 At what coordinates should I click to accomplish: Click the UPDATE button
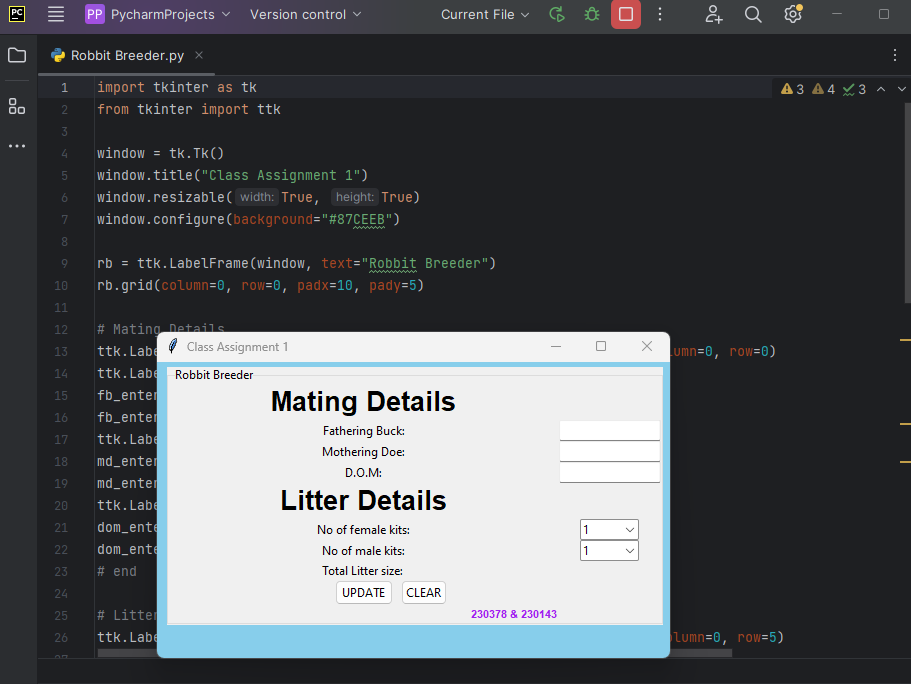tap(364, 592)
